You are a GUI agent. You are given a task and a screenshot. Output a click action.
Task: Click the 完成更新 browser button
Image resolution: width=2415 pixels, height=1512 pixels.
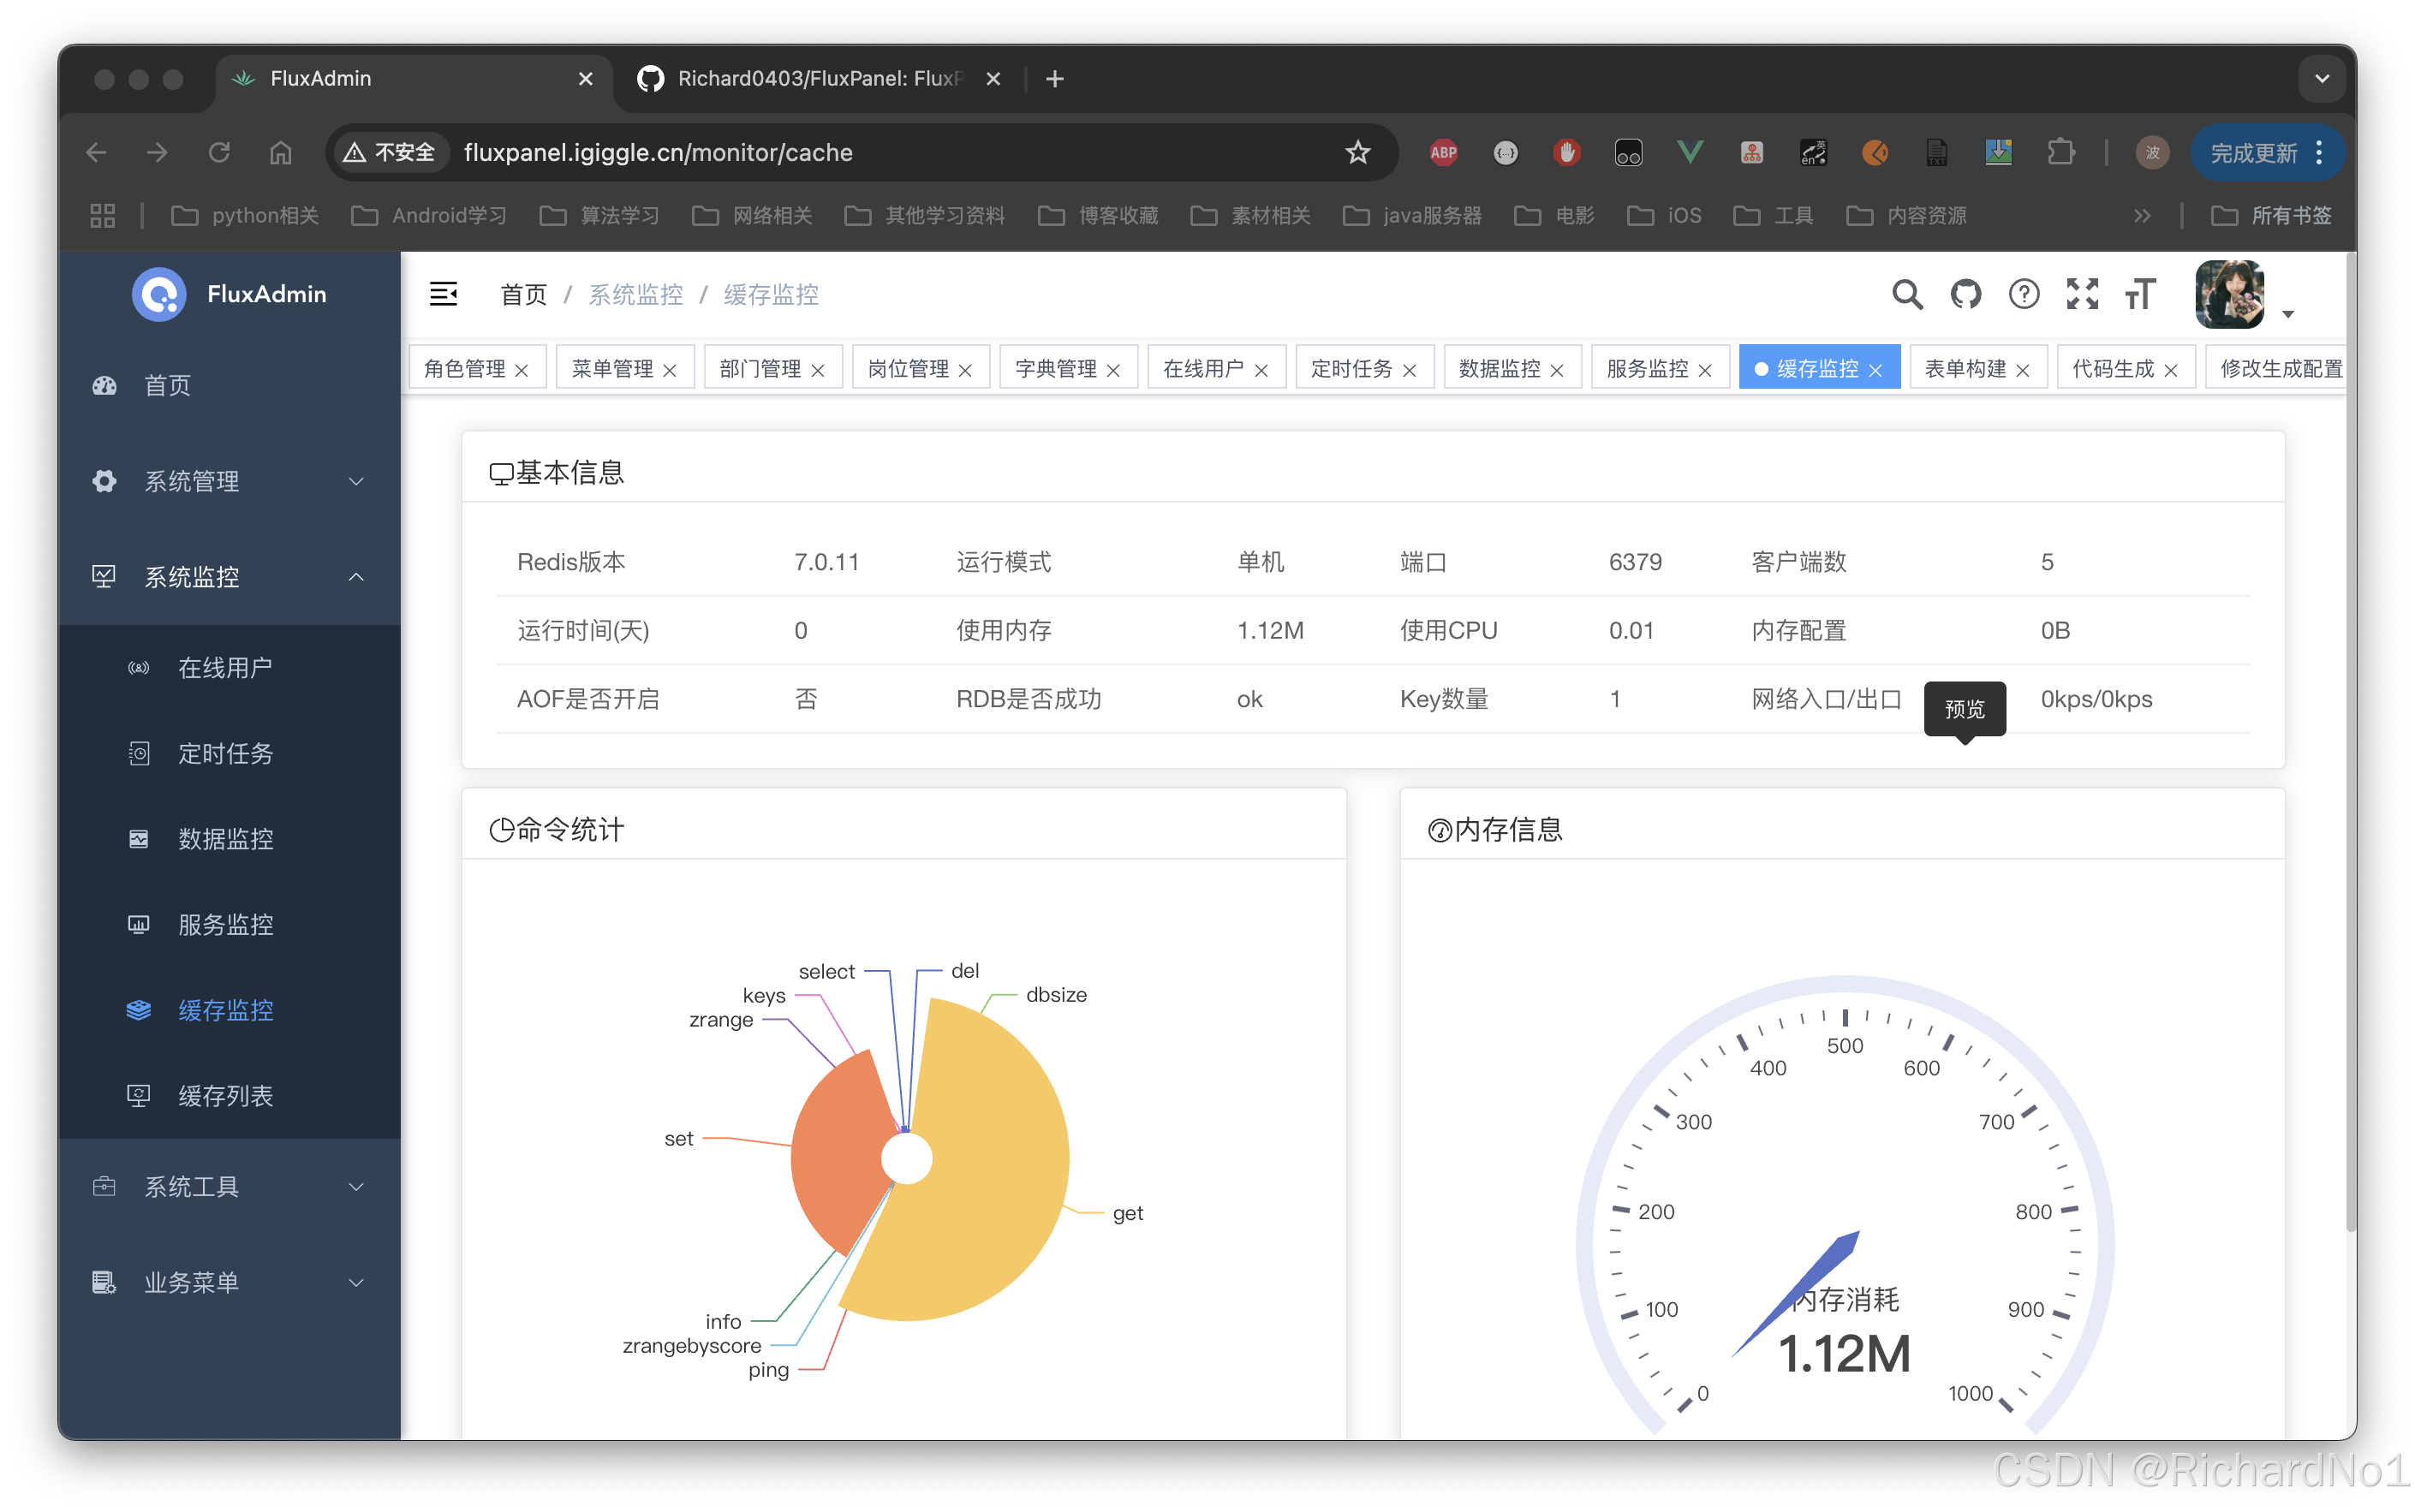2254,152
